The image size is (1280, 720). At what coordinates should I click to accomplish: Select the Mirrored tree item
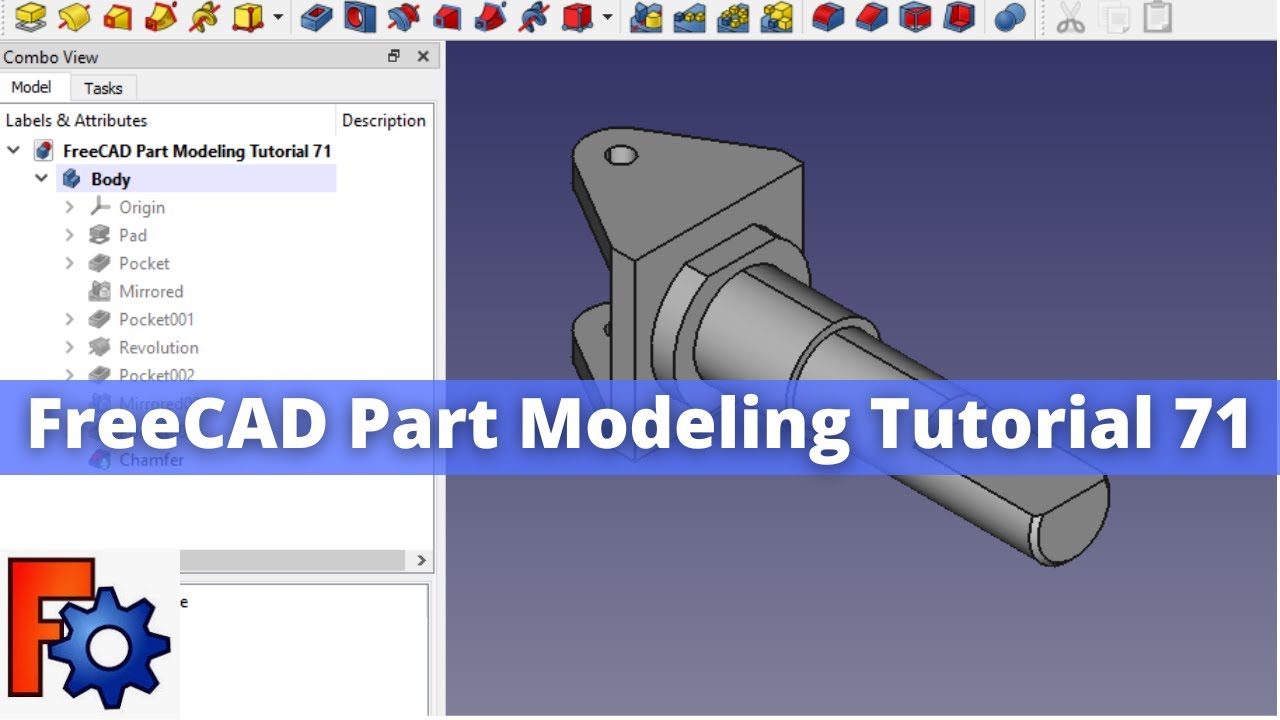(151, 291)
